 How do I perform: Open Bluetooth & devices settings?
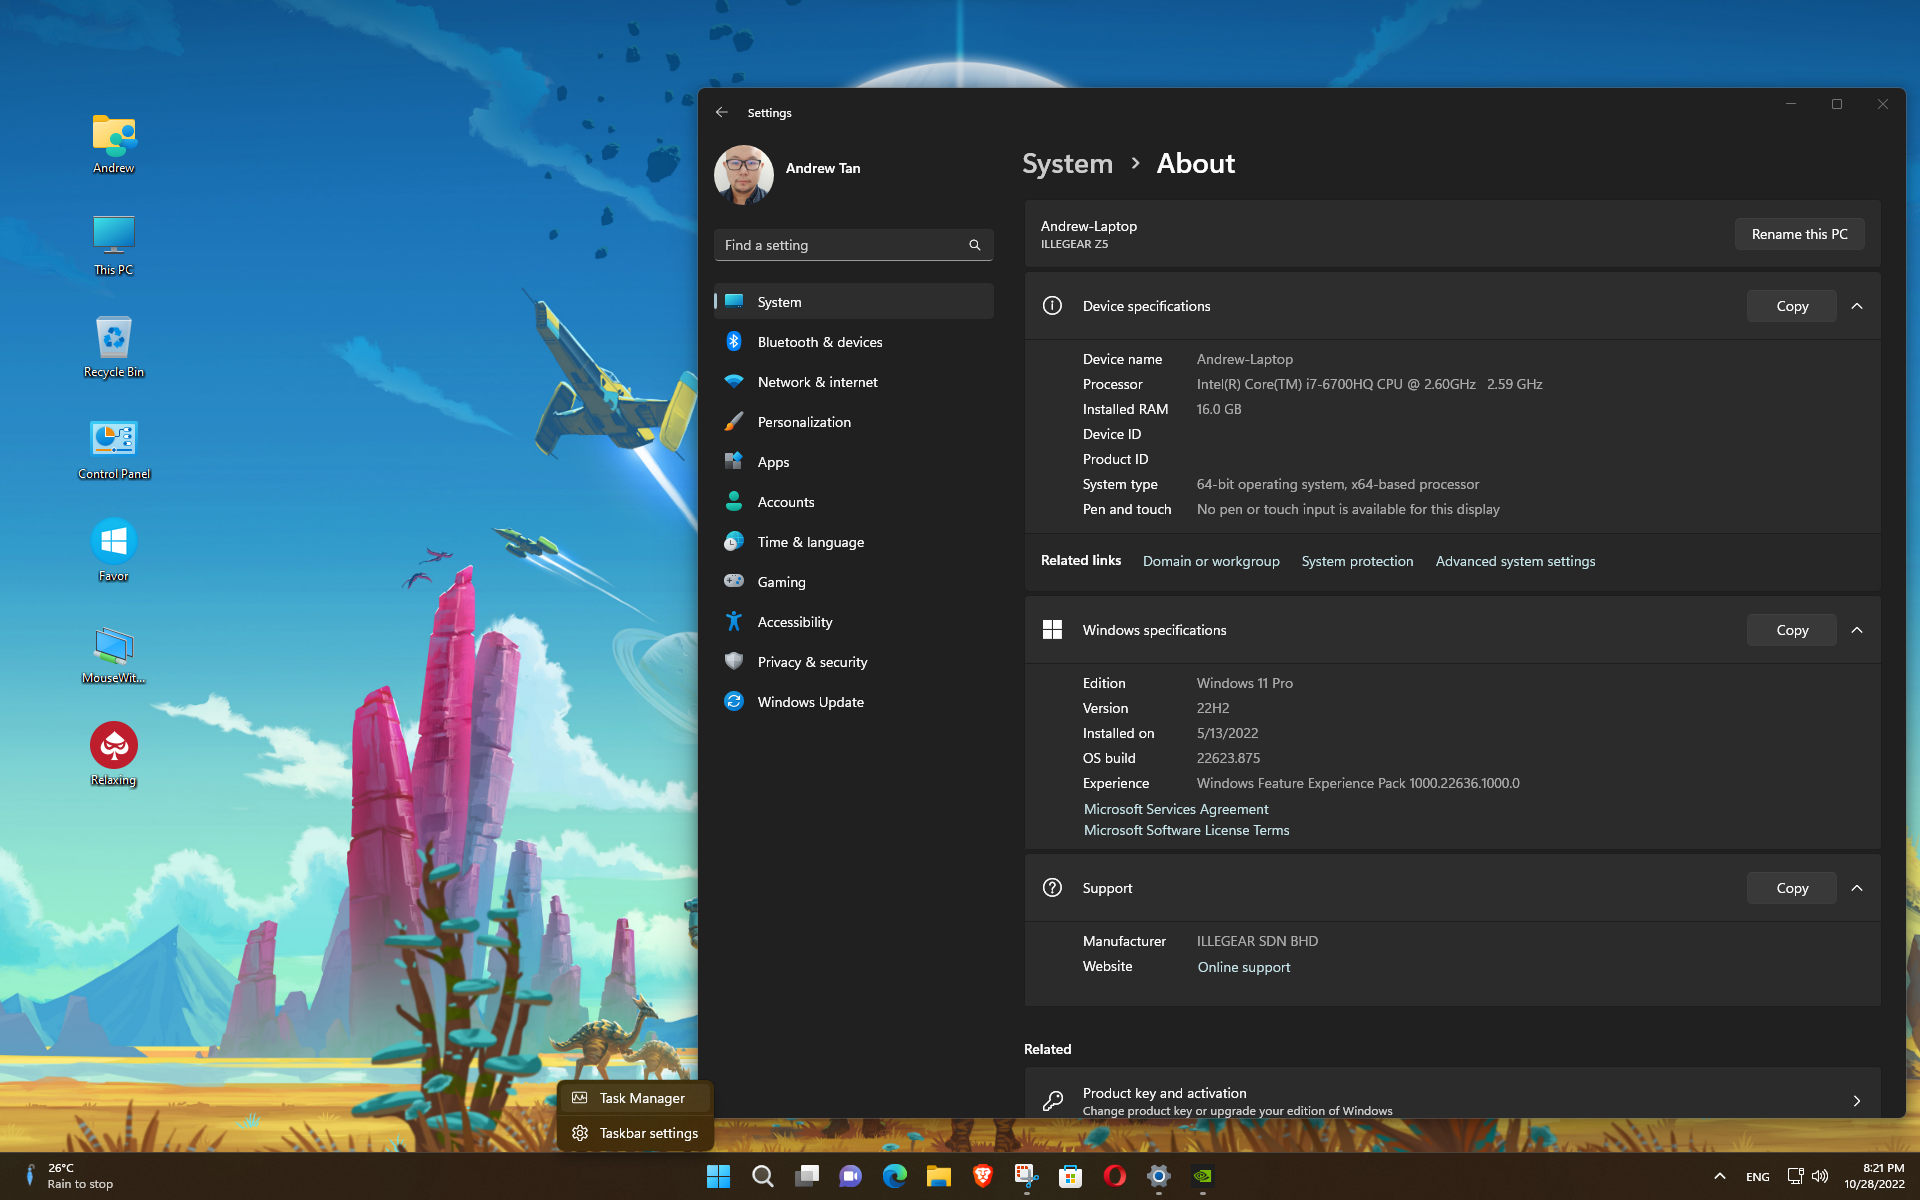pyautogui.click(x=819, y=342)
